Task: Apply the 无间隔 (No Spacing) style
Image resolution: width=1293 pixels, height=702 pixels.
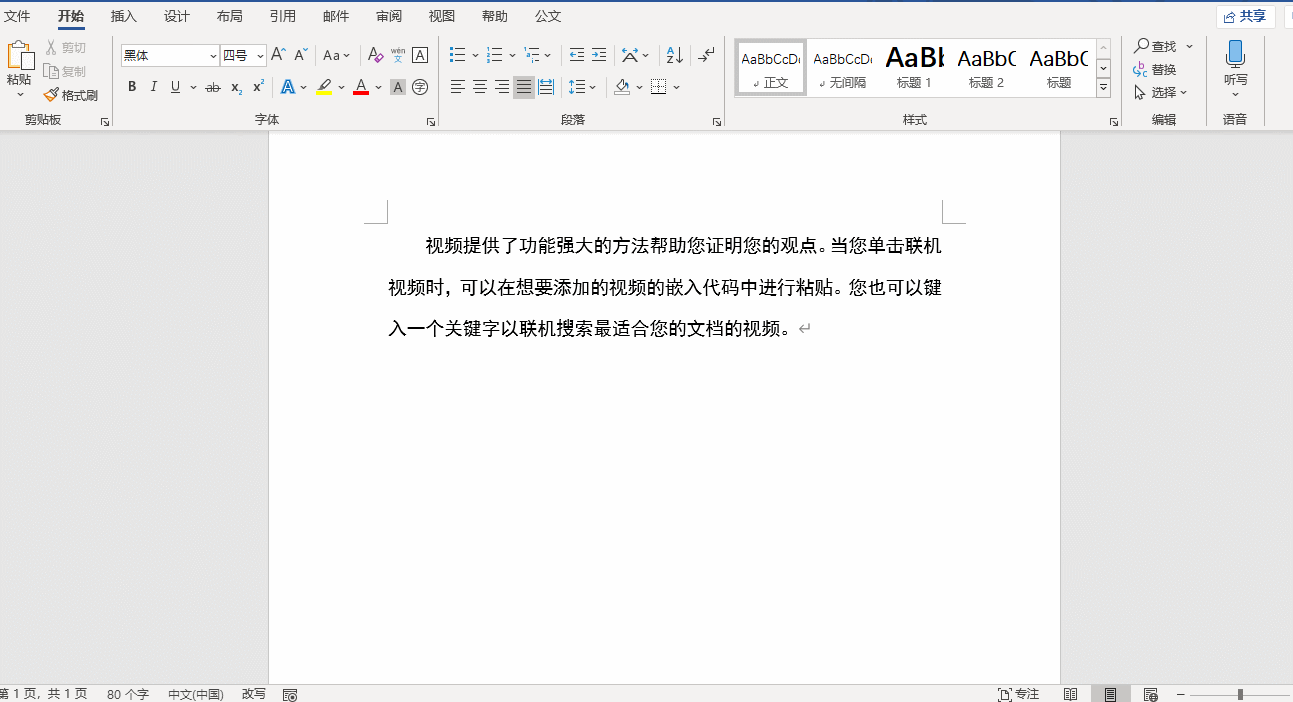Action: (842, 68)
